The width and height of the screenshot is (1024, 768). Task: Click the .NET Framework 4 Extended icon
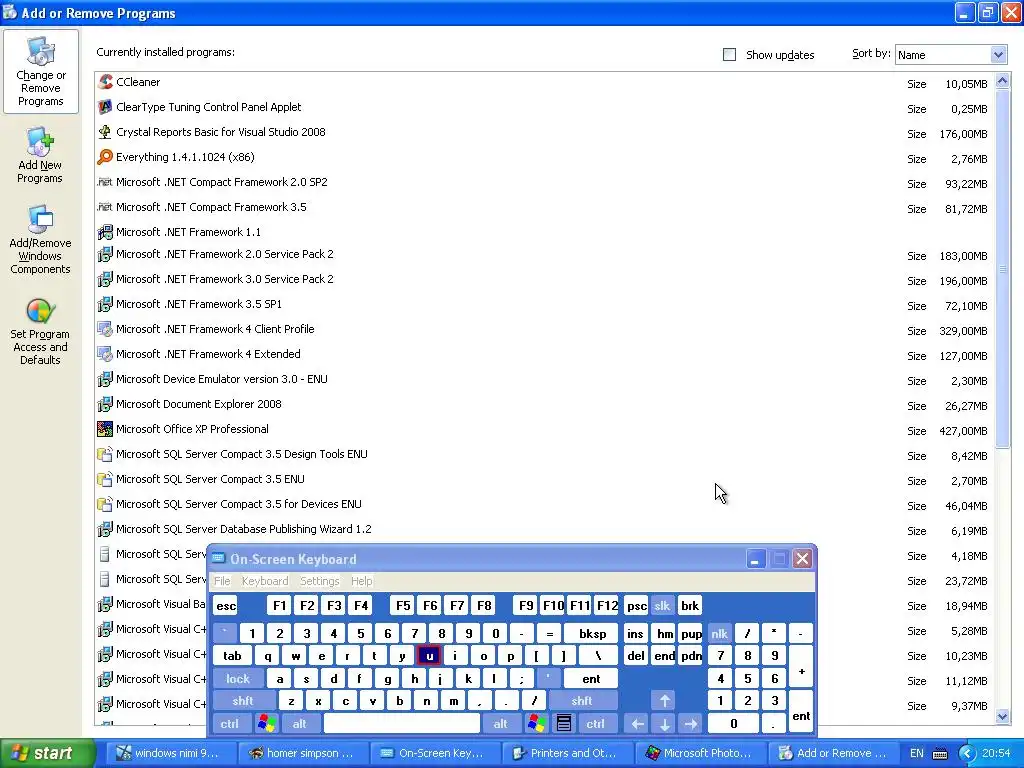(x=104, y=354)
